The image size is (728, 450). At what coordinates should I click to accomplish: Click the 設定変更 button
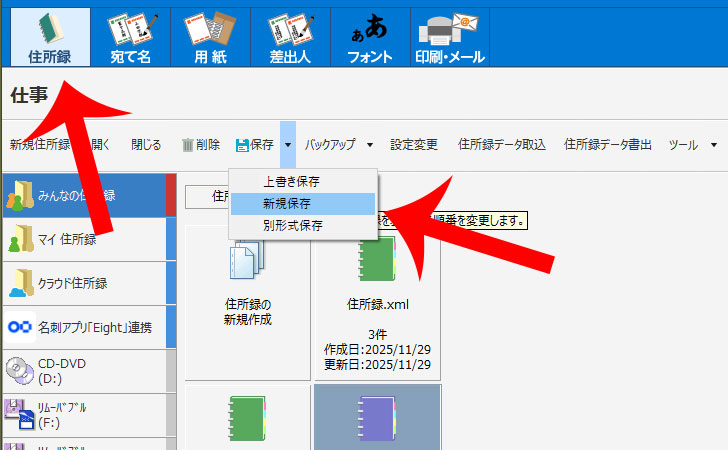tap(414, 145)
